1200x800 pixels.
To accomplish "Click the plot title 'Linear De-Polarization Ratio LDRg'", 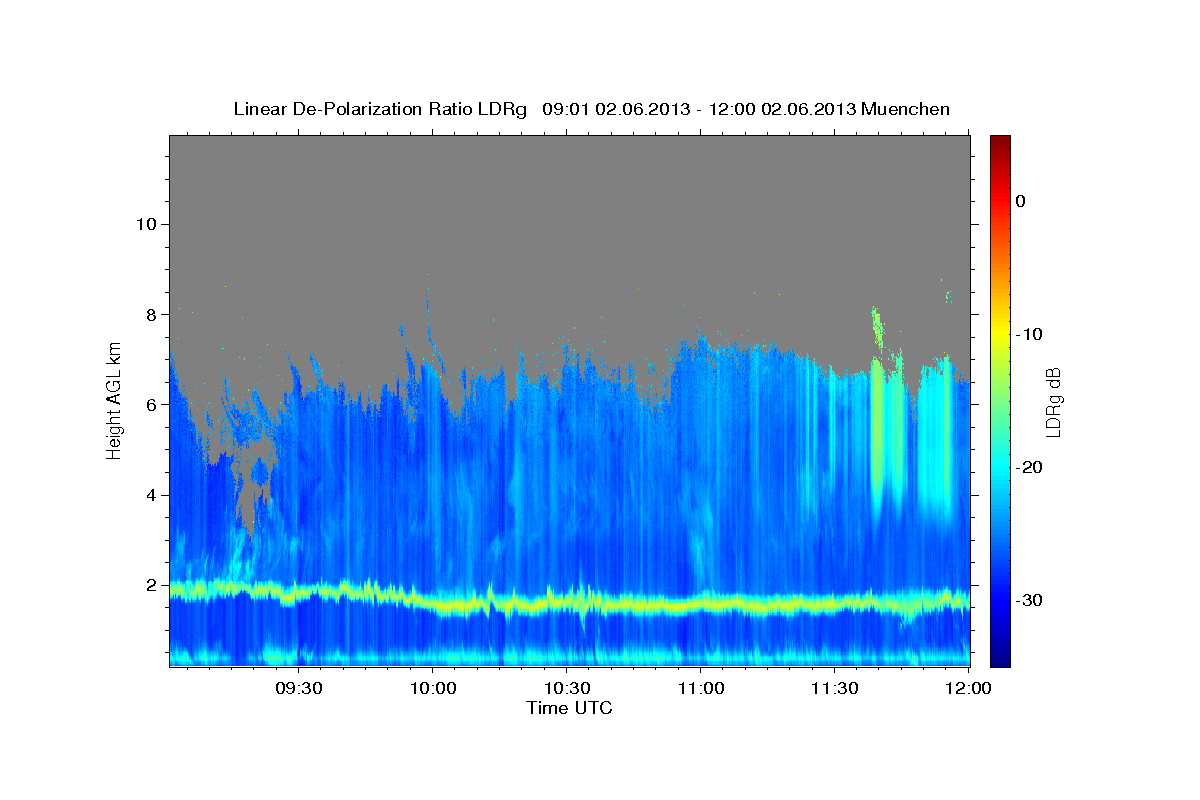I will pos(380,109).
